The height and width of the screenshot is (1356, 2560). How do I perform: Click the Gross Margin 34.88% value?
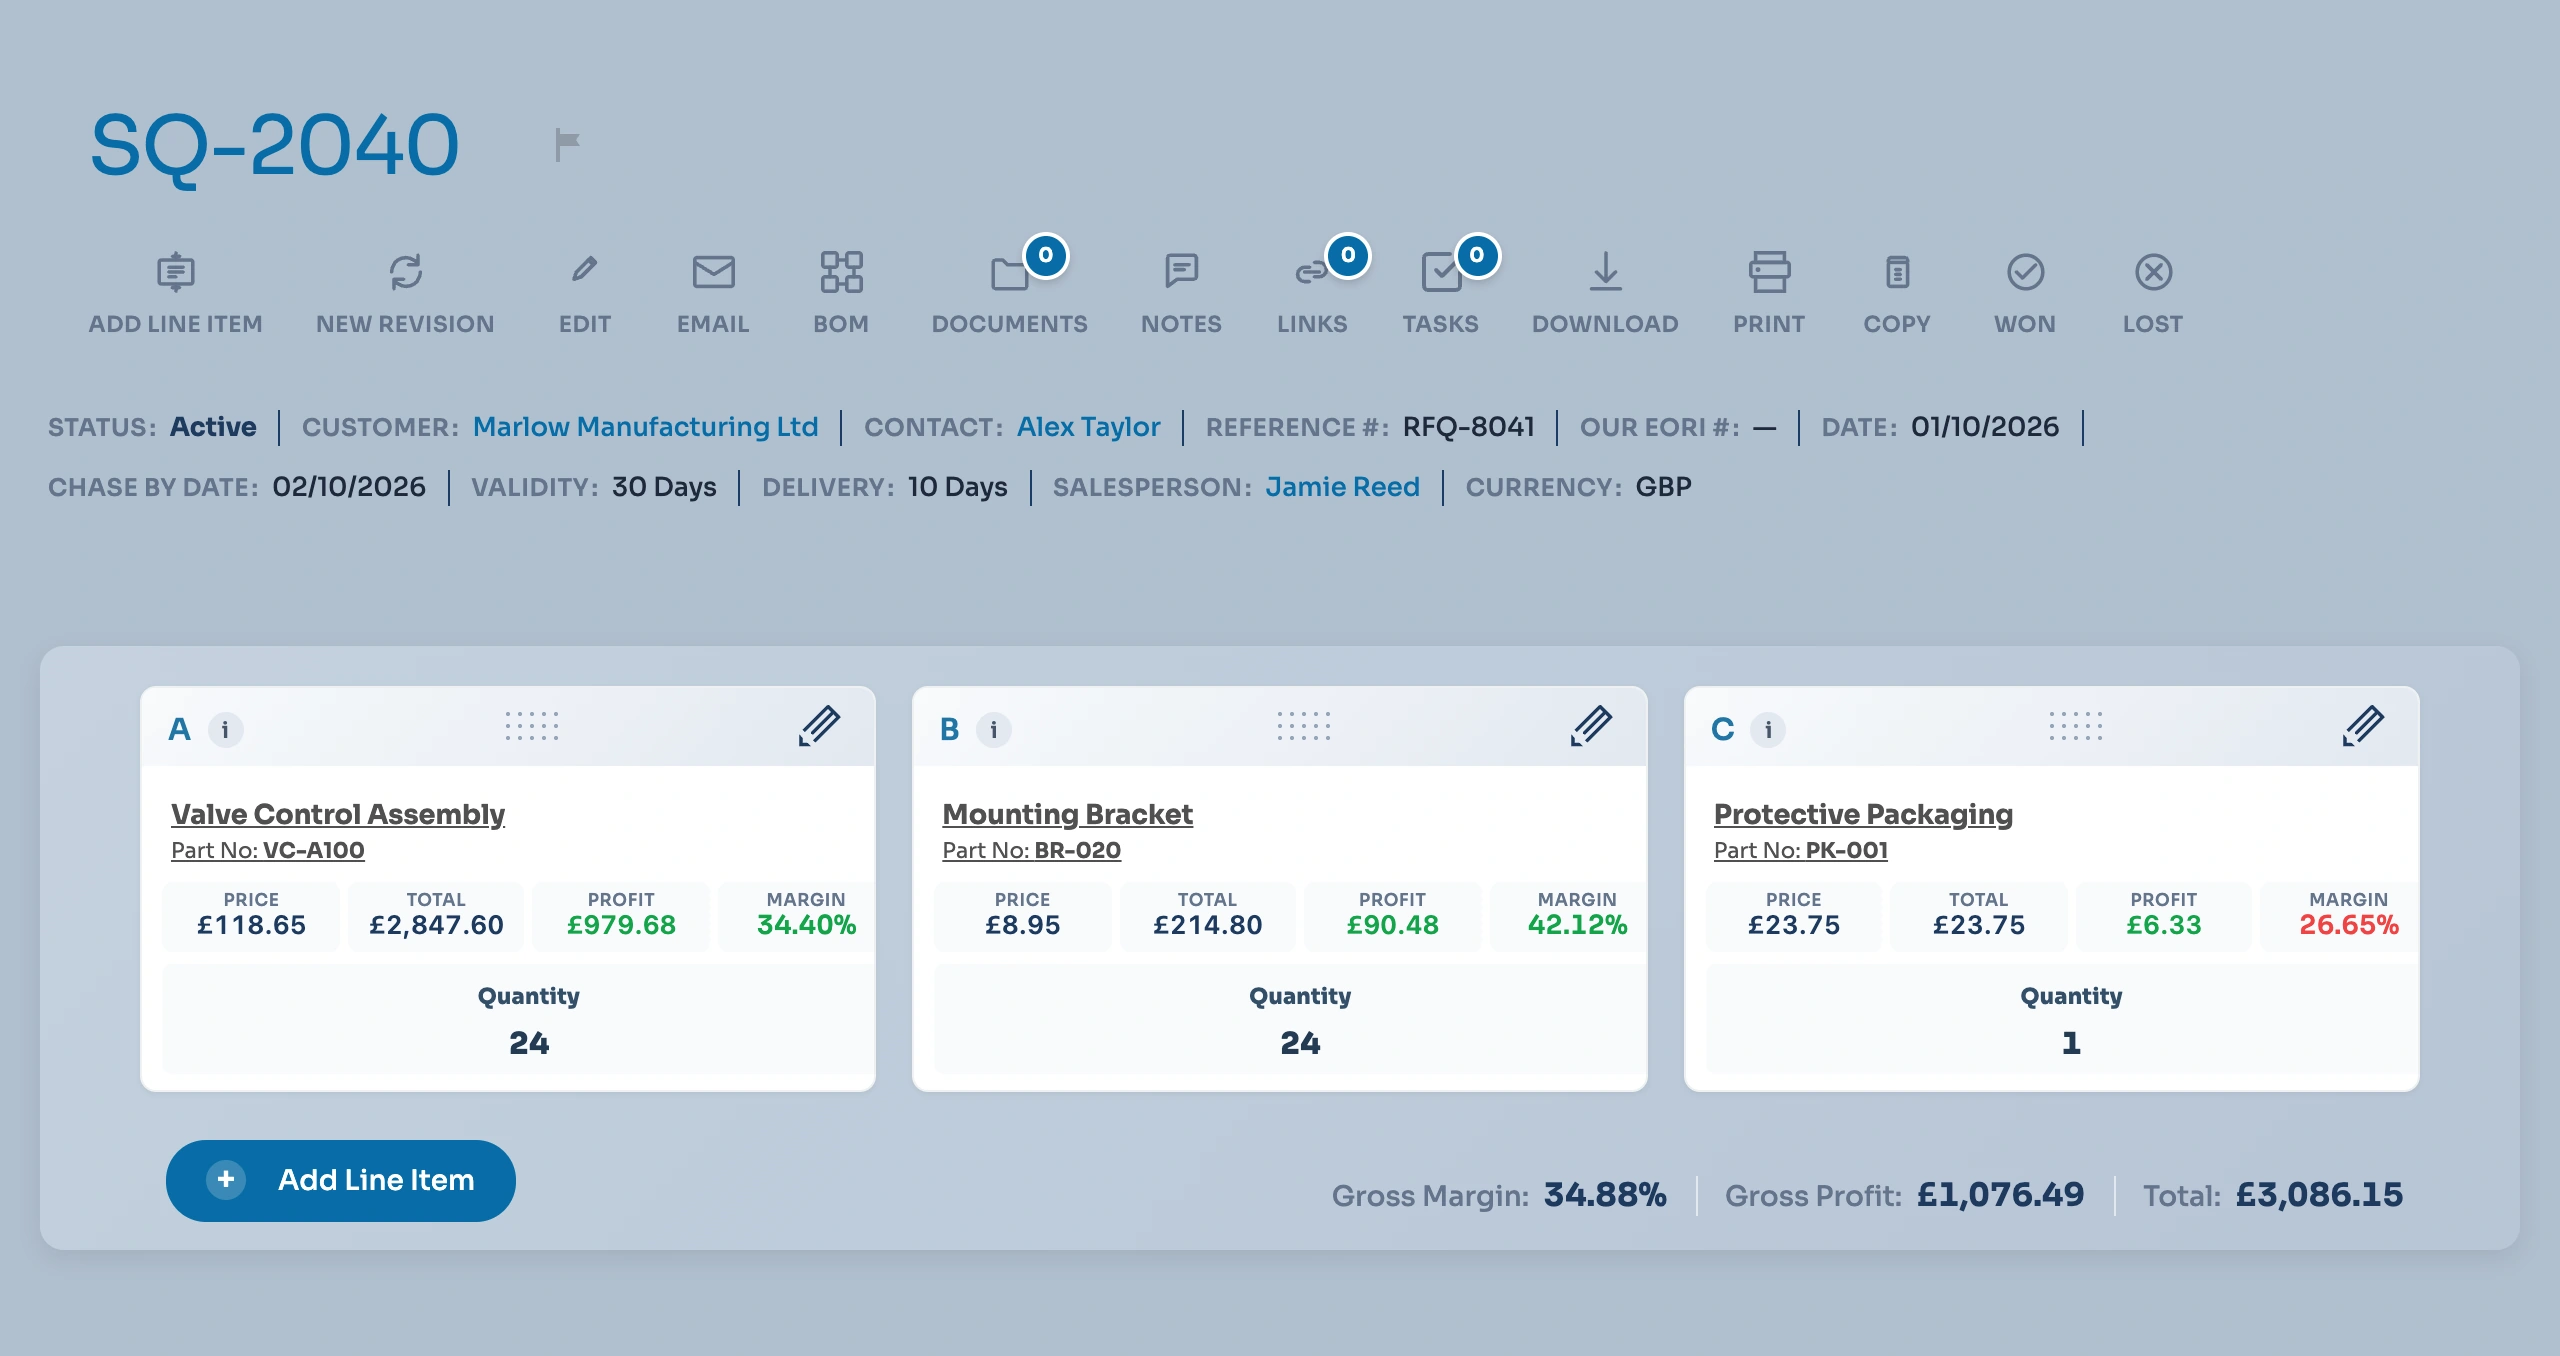[x=1605, y=1195]
